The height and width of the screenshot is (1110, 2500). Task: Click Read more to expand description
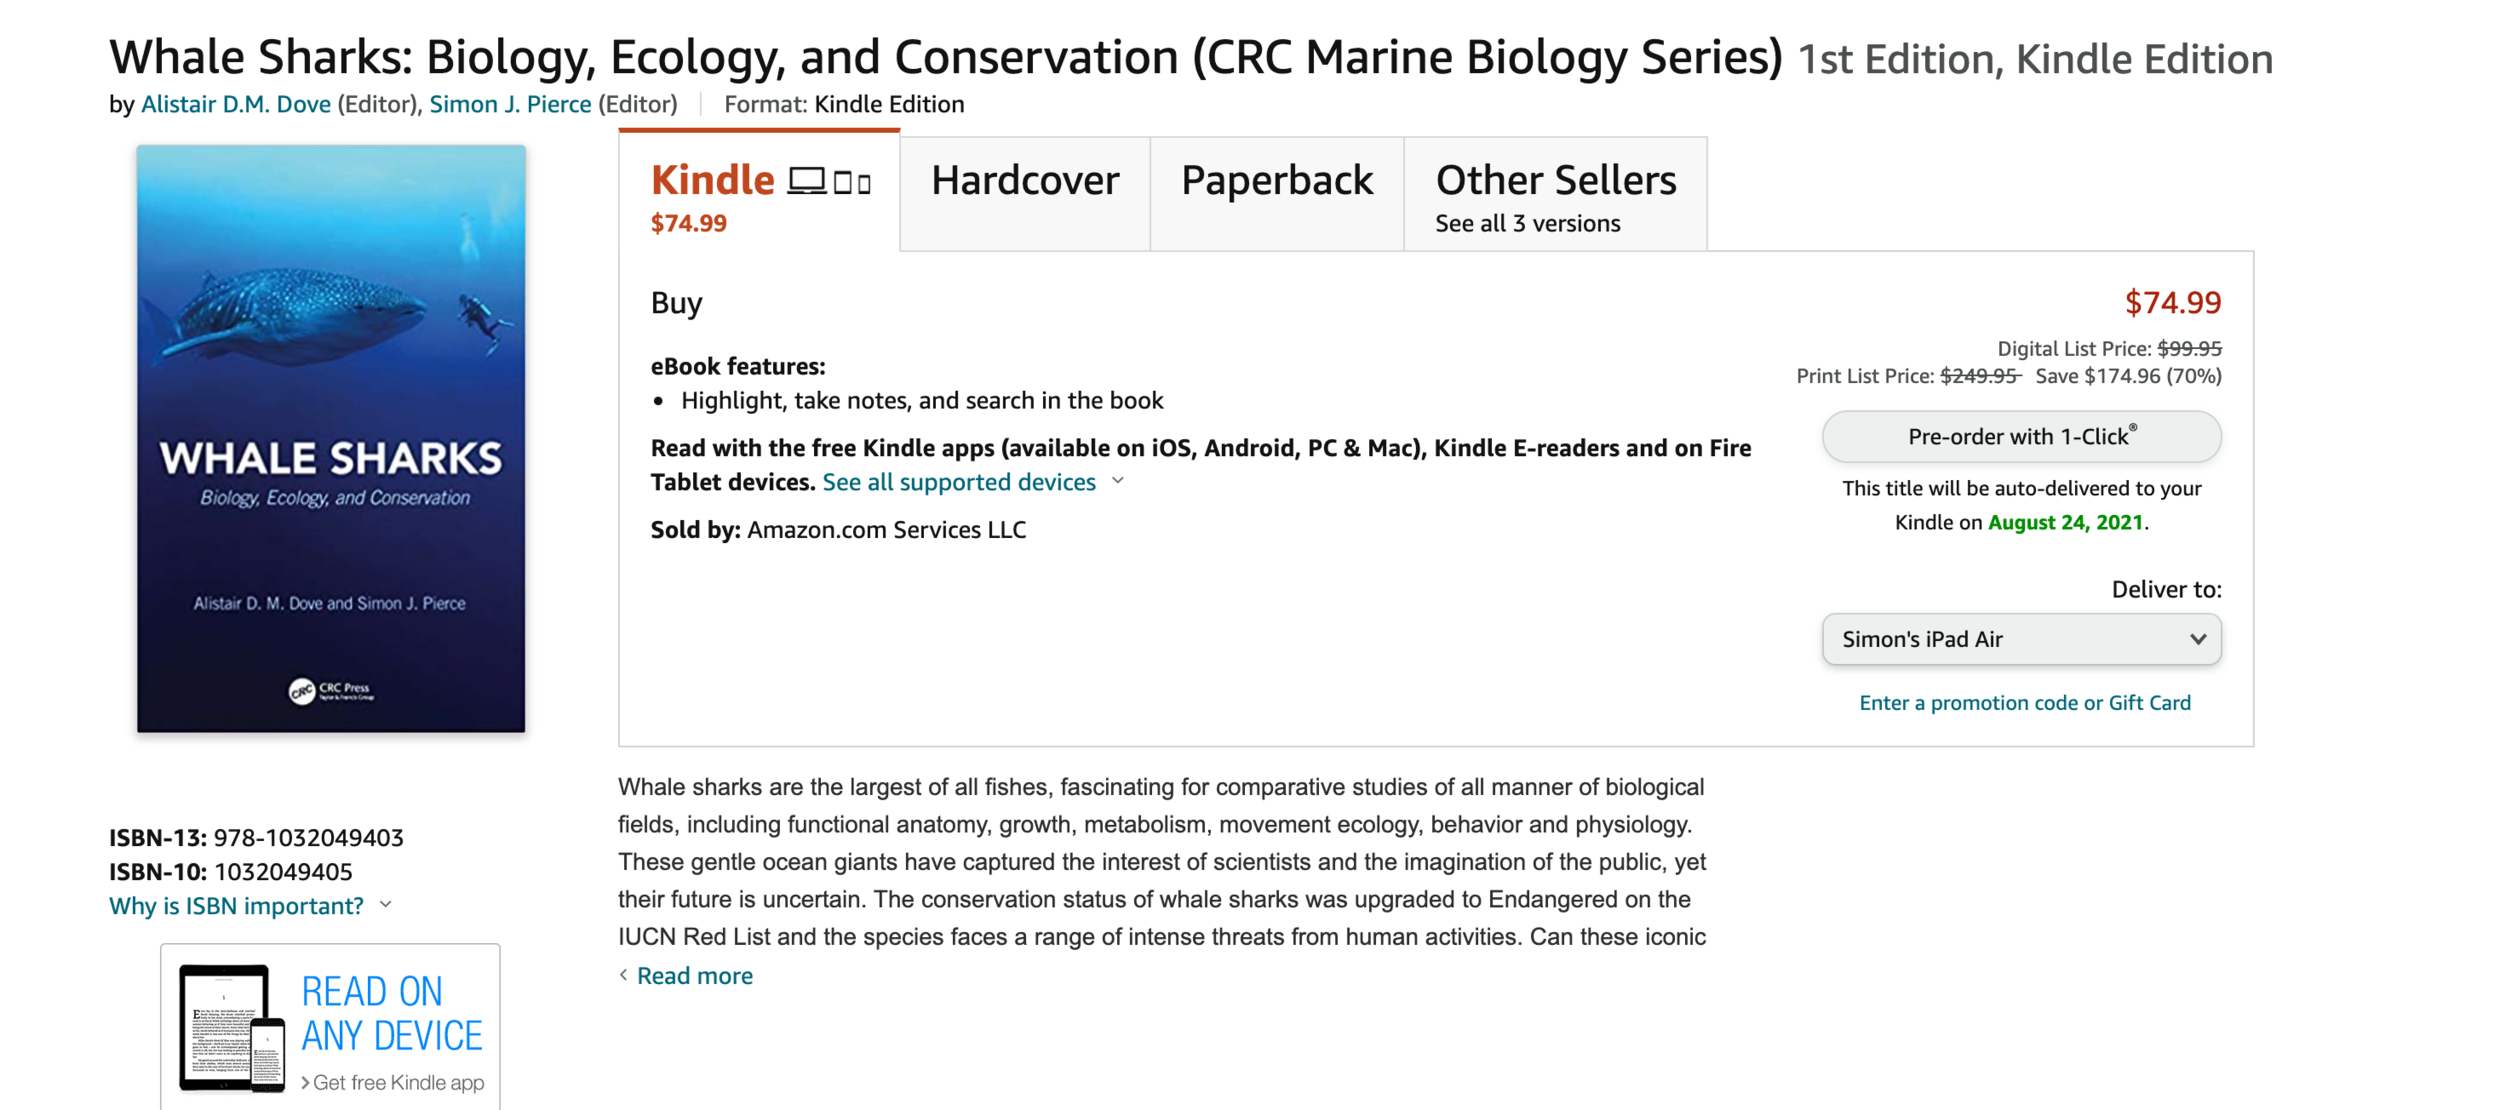point(695,975)
